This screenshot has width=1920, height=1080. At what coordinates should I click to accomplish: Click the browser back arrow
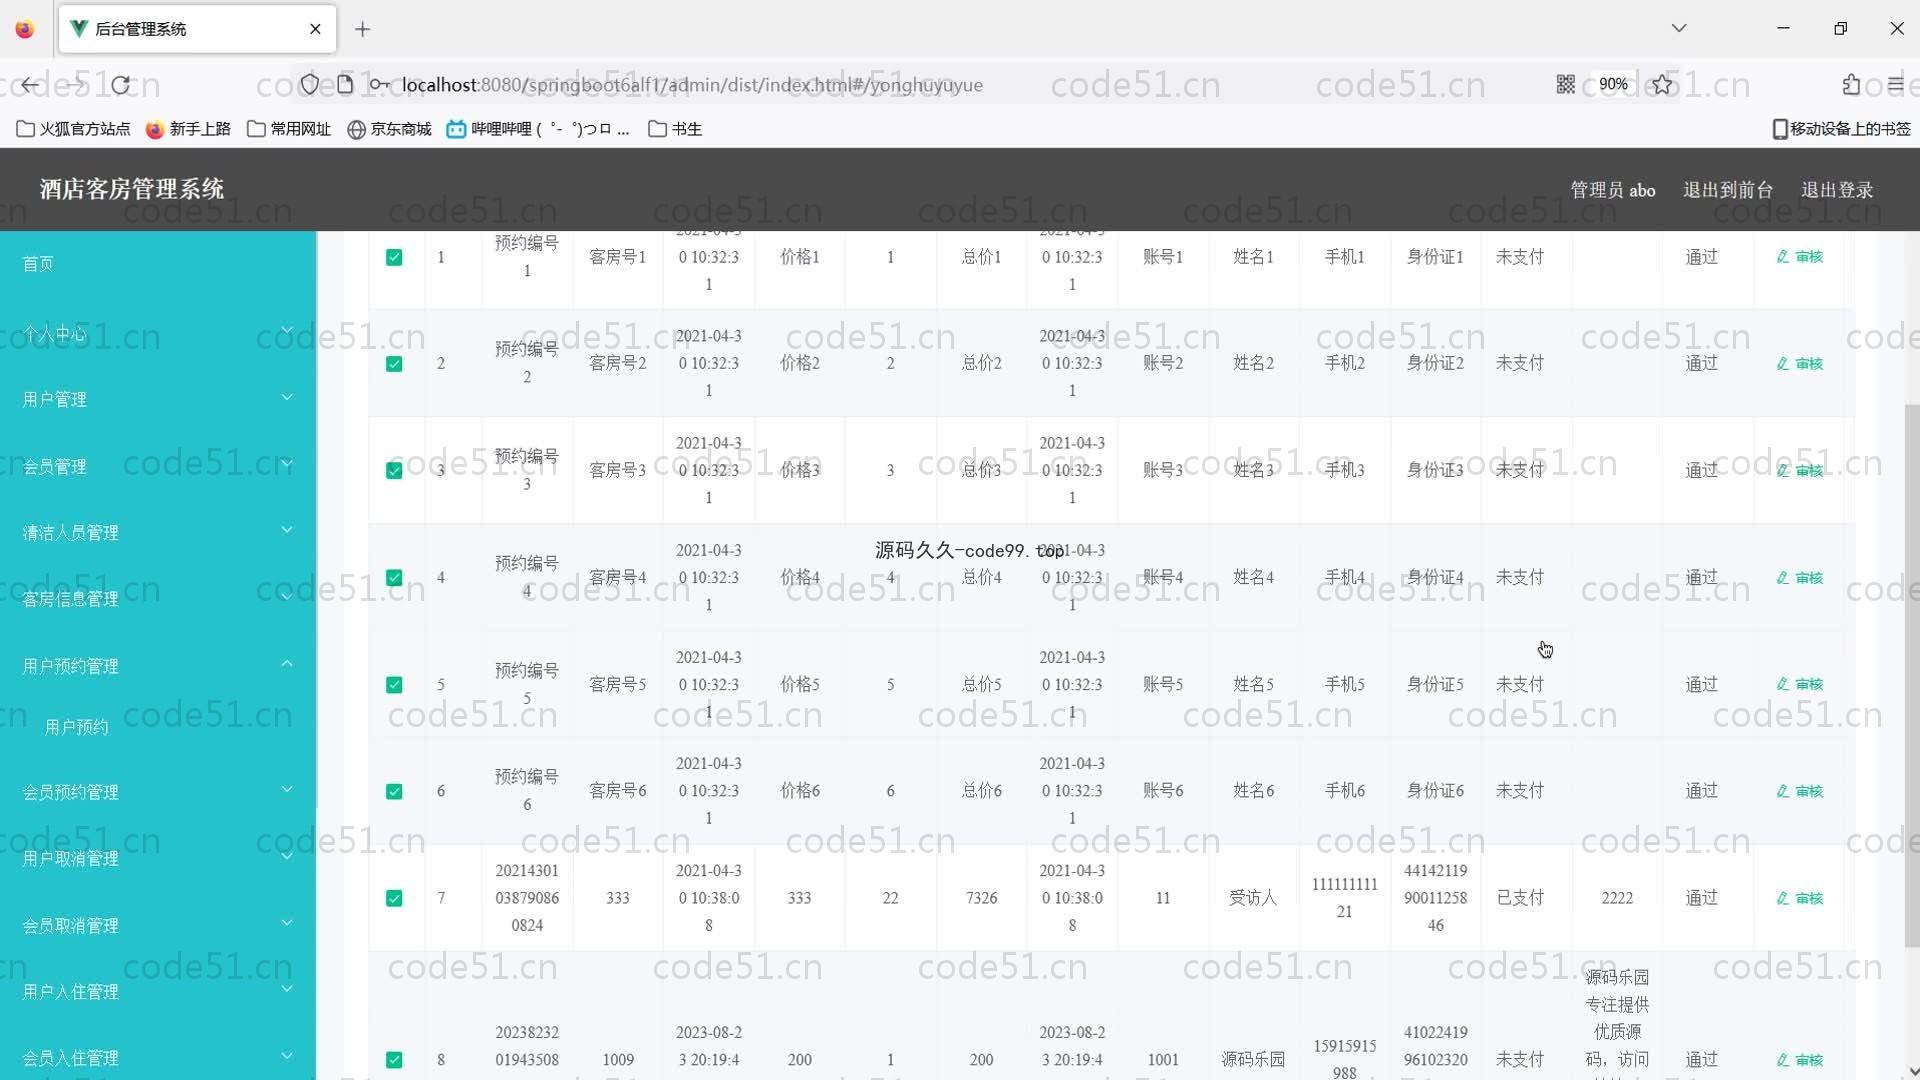[x=30, y=85]
